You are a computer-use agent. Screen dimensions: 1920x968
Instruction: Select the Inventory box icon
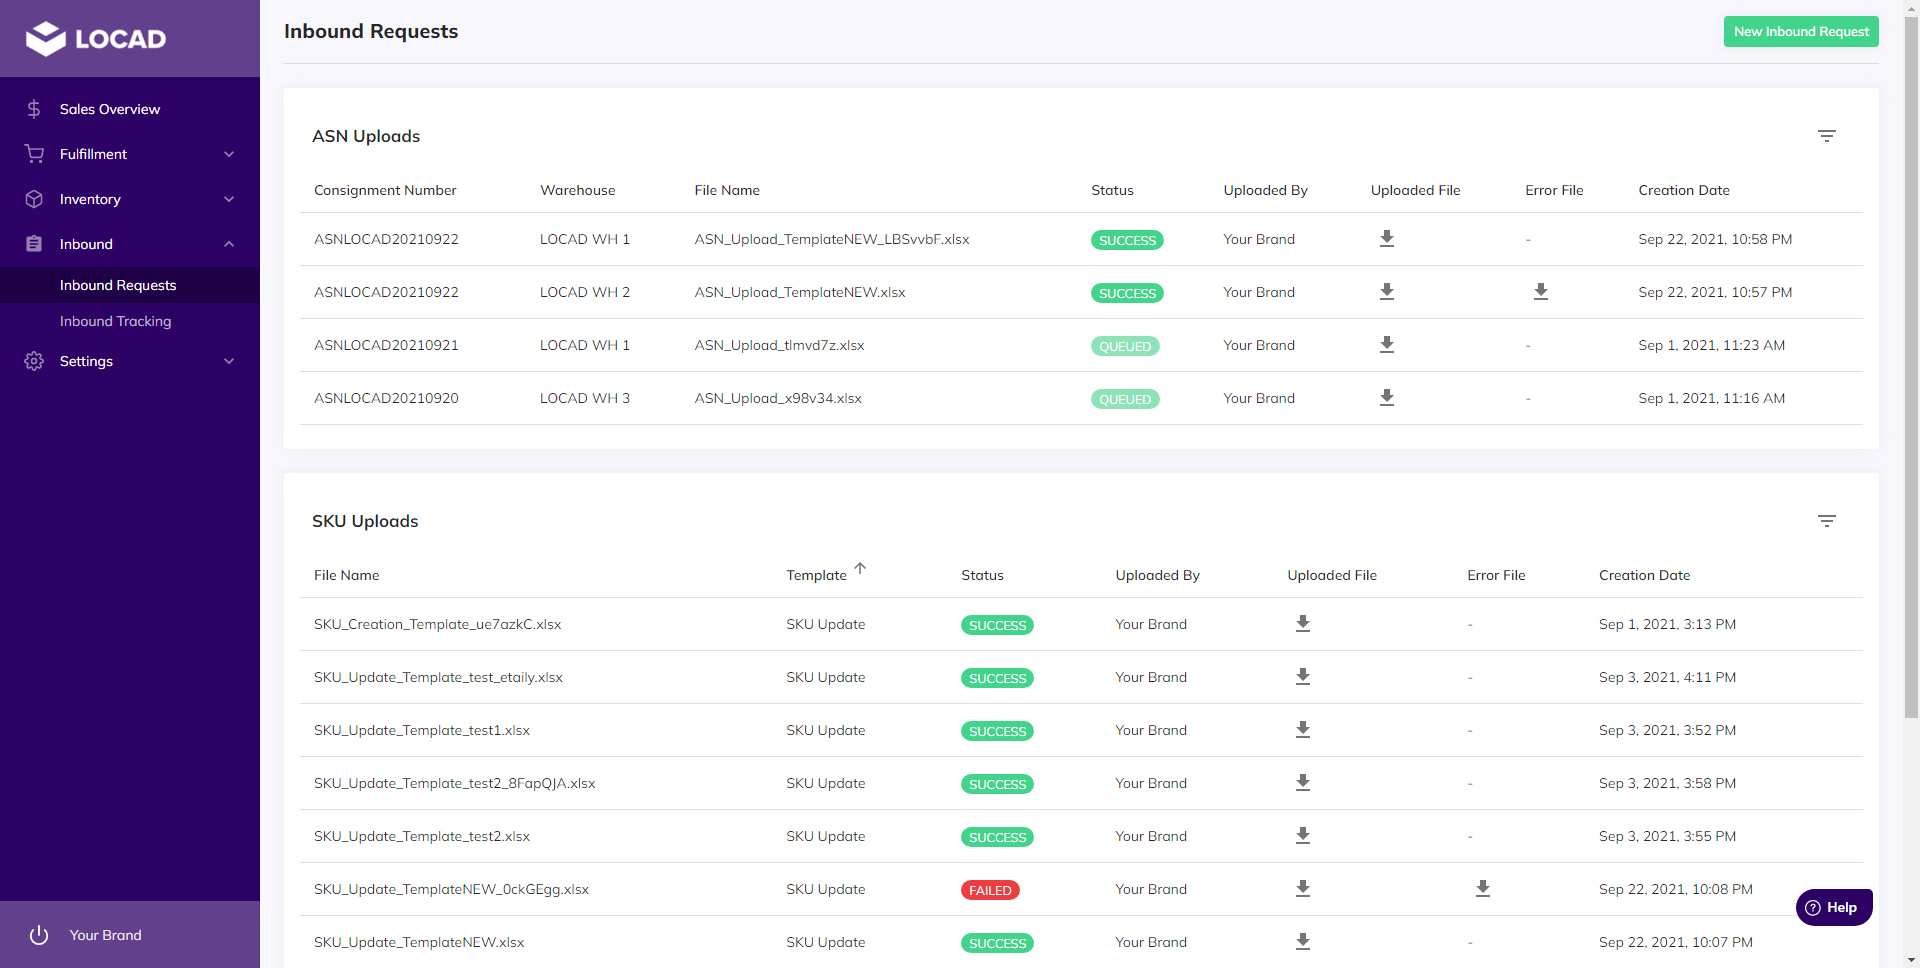(x=33, y=199)
